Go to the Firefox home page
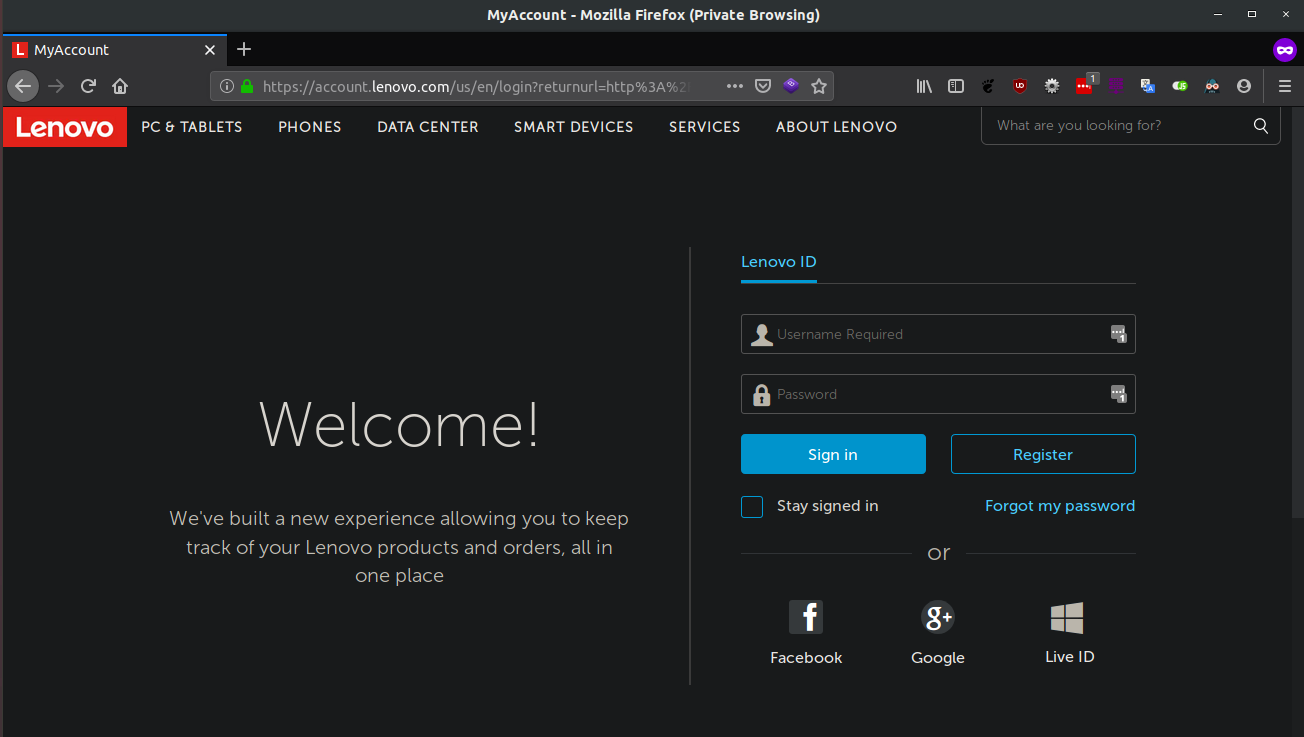 (120, 86)
